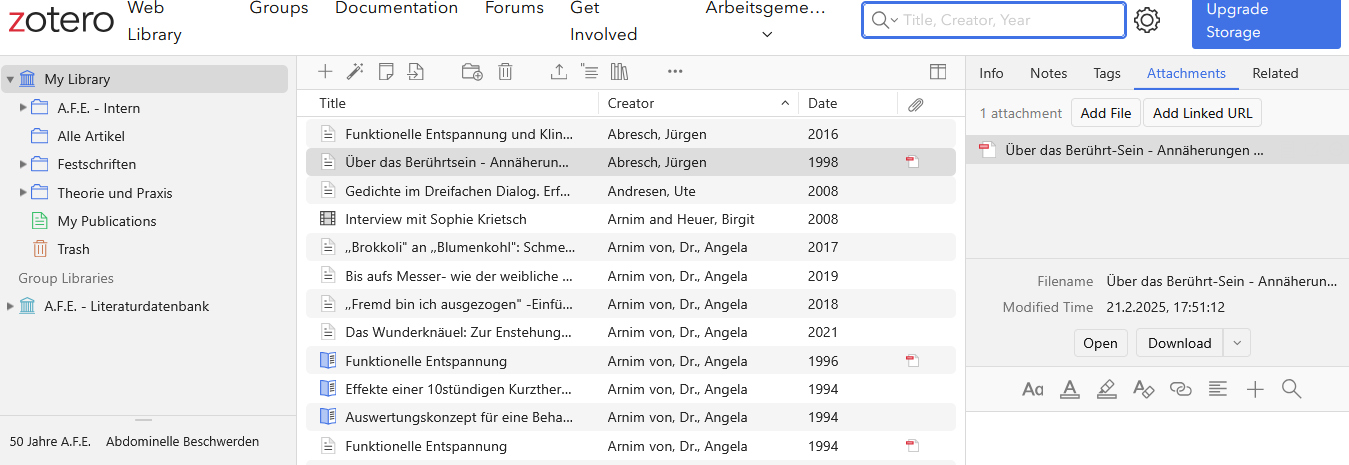The height and width of the screenshot is (465, 1349).
Task: Open the Documentation link in the header
Action: click(396, 8)
